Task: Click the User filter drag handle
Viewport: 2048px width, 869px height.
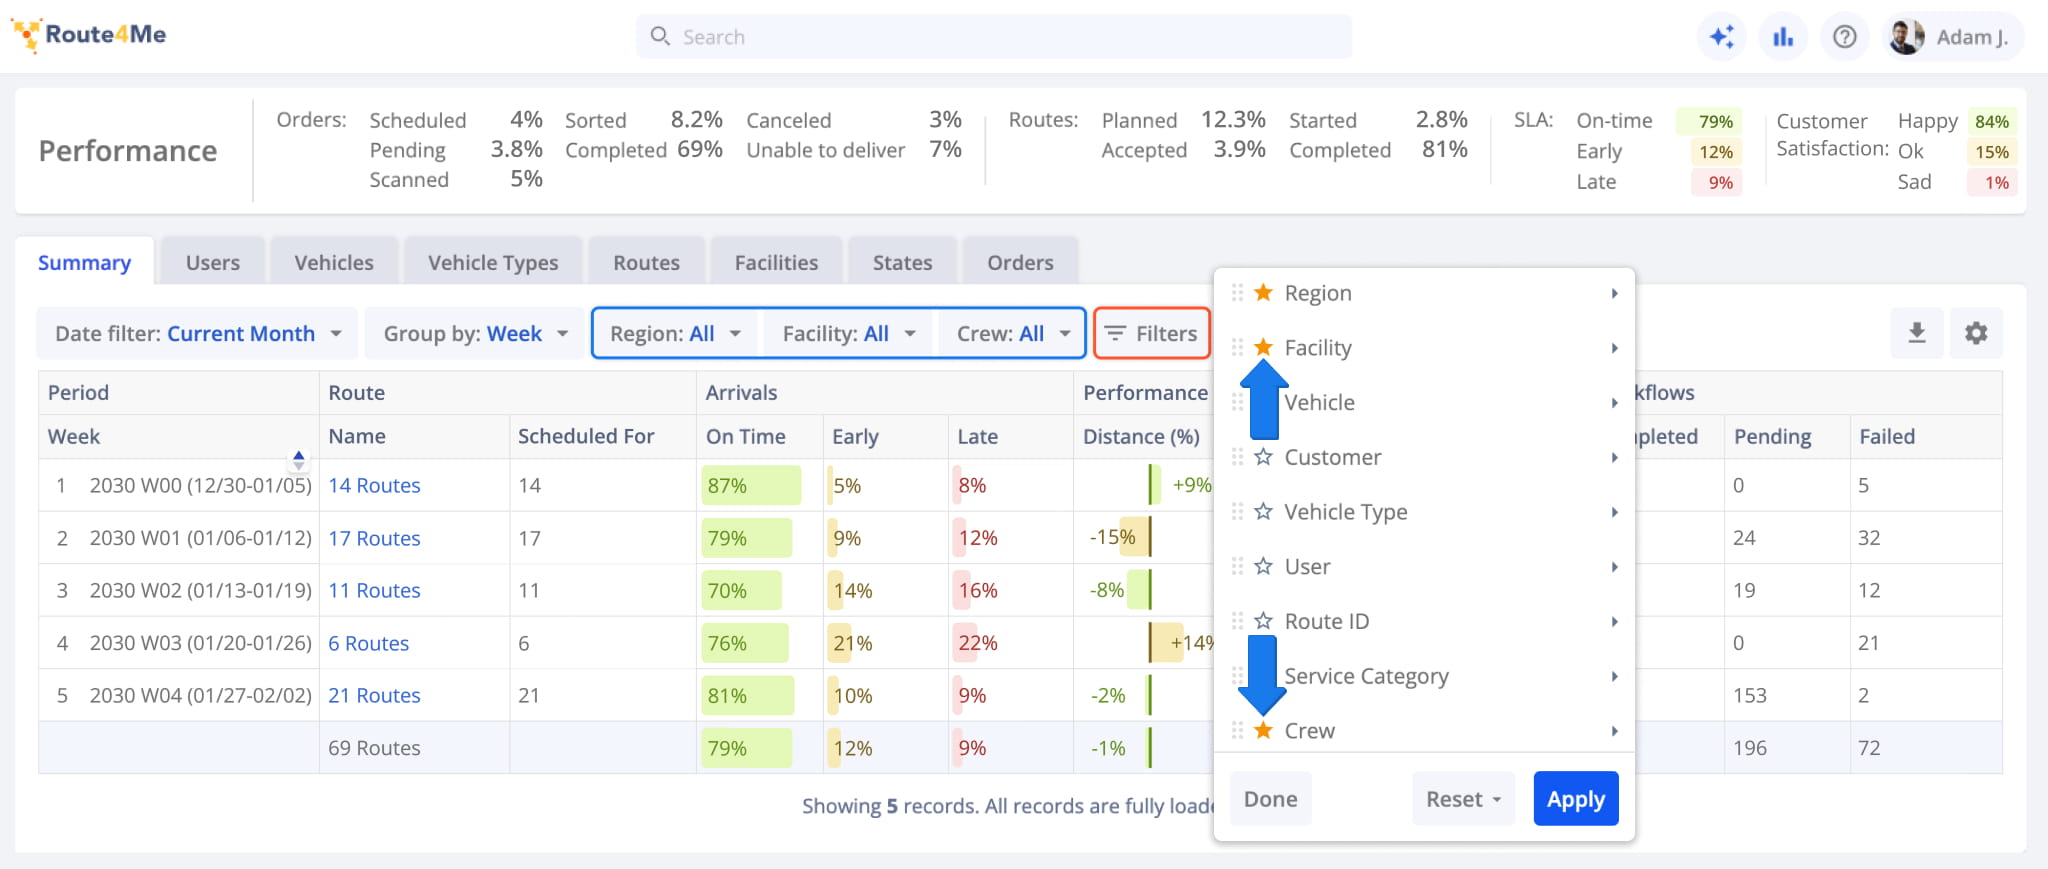Action: pyautogui.click(x=1237, y=566)
